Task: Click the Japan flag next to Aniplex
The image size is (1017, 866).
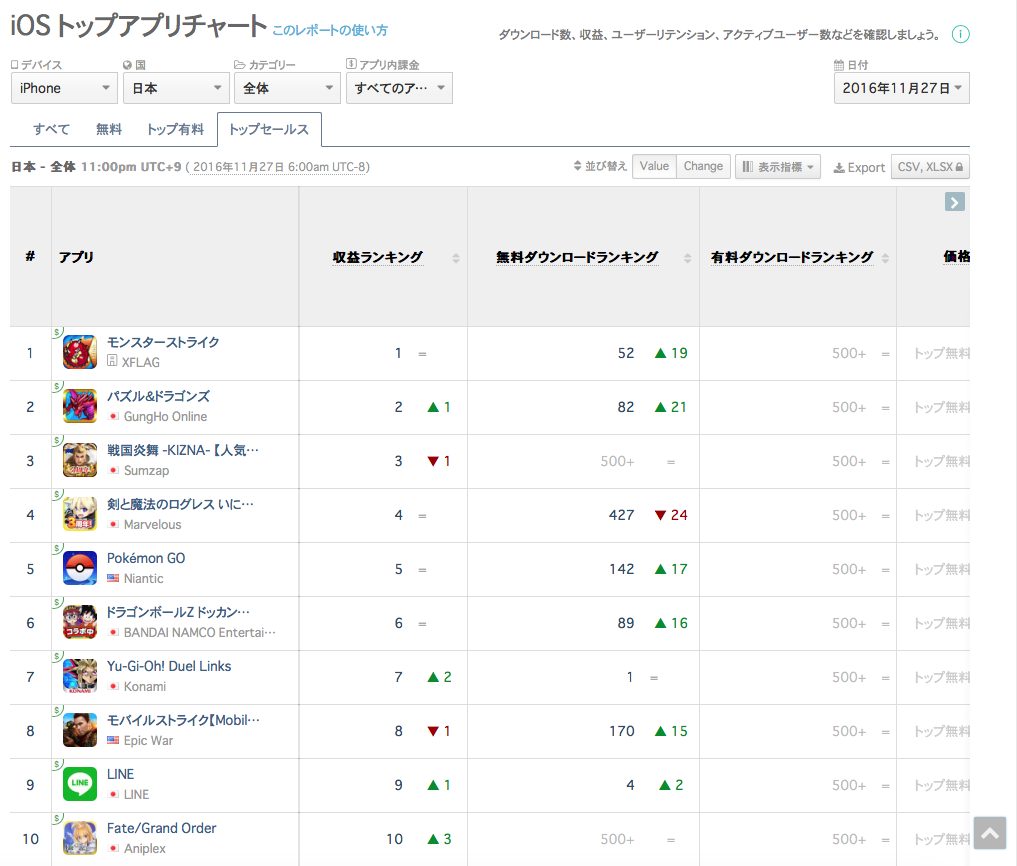Action: click(114, 848)
